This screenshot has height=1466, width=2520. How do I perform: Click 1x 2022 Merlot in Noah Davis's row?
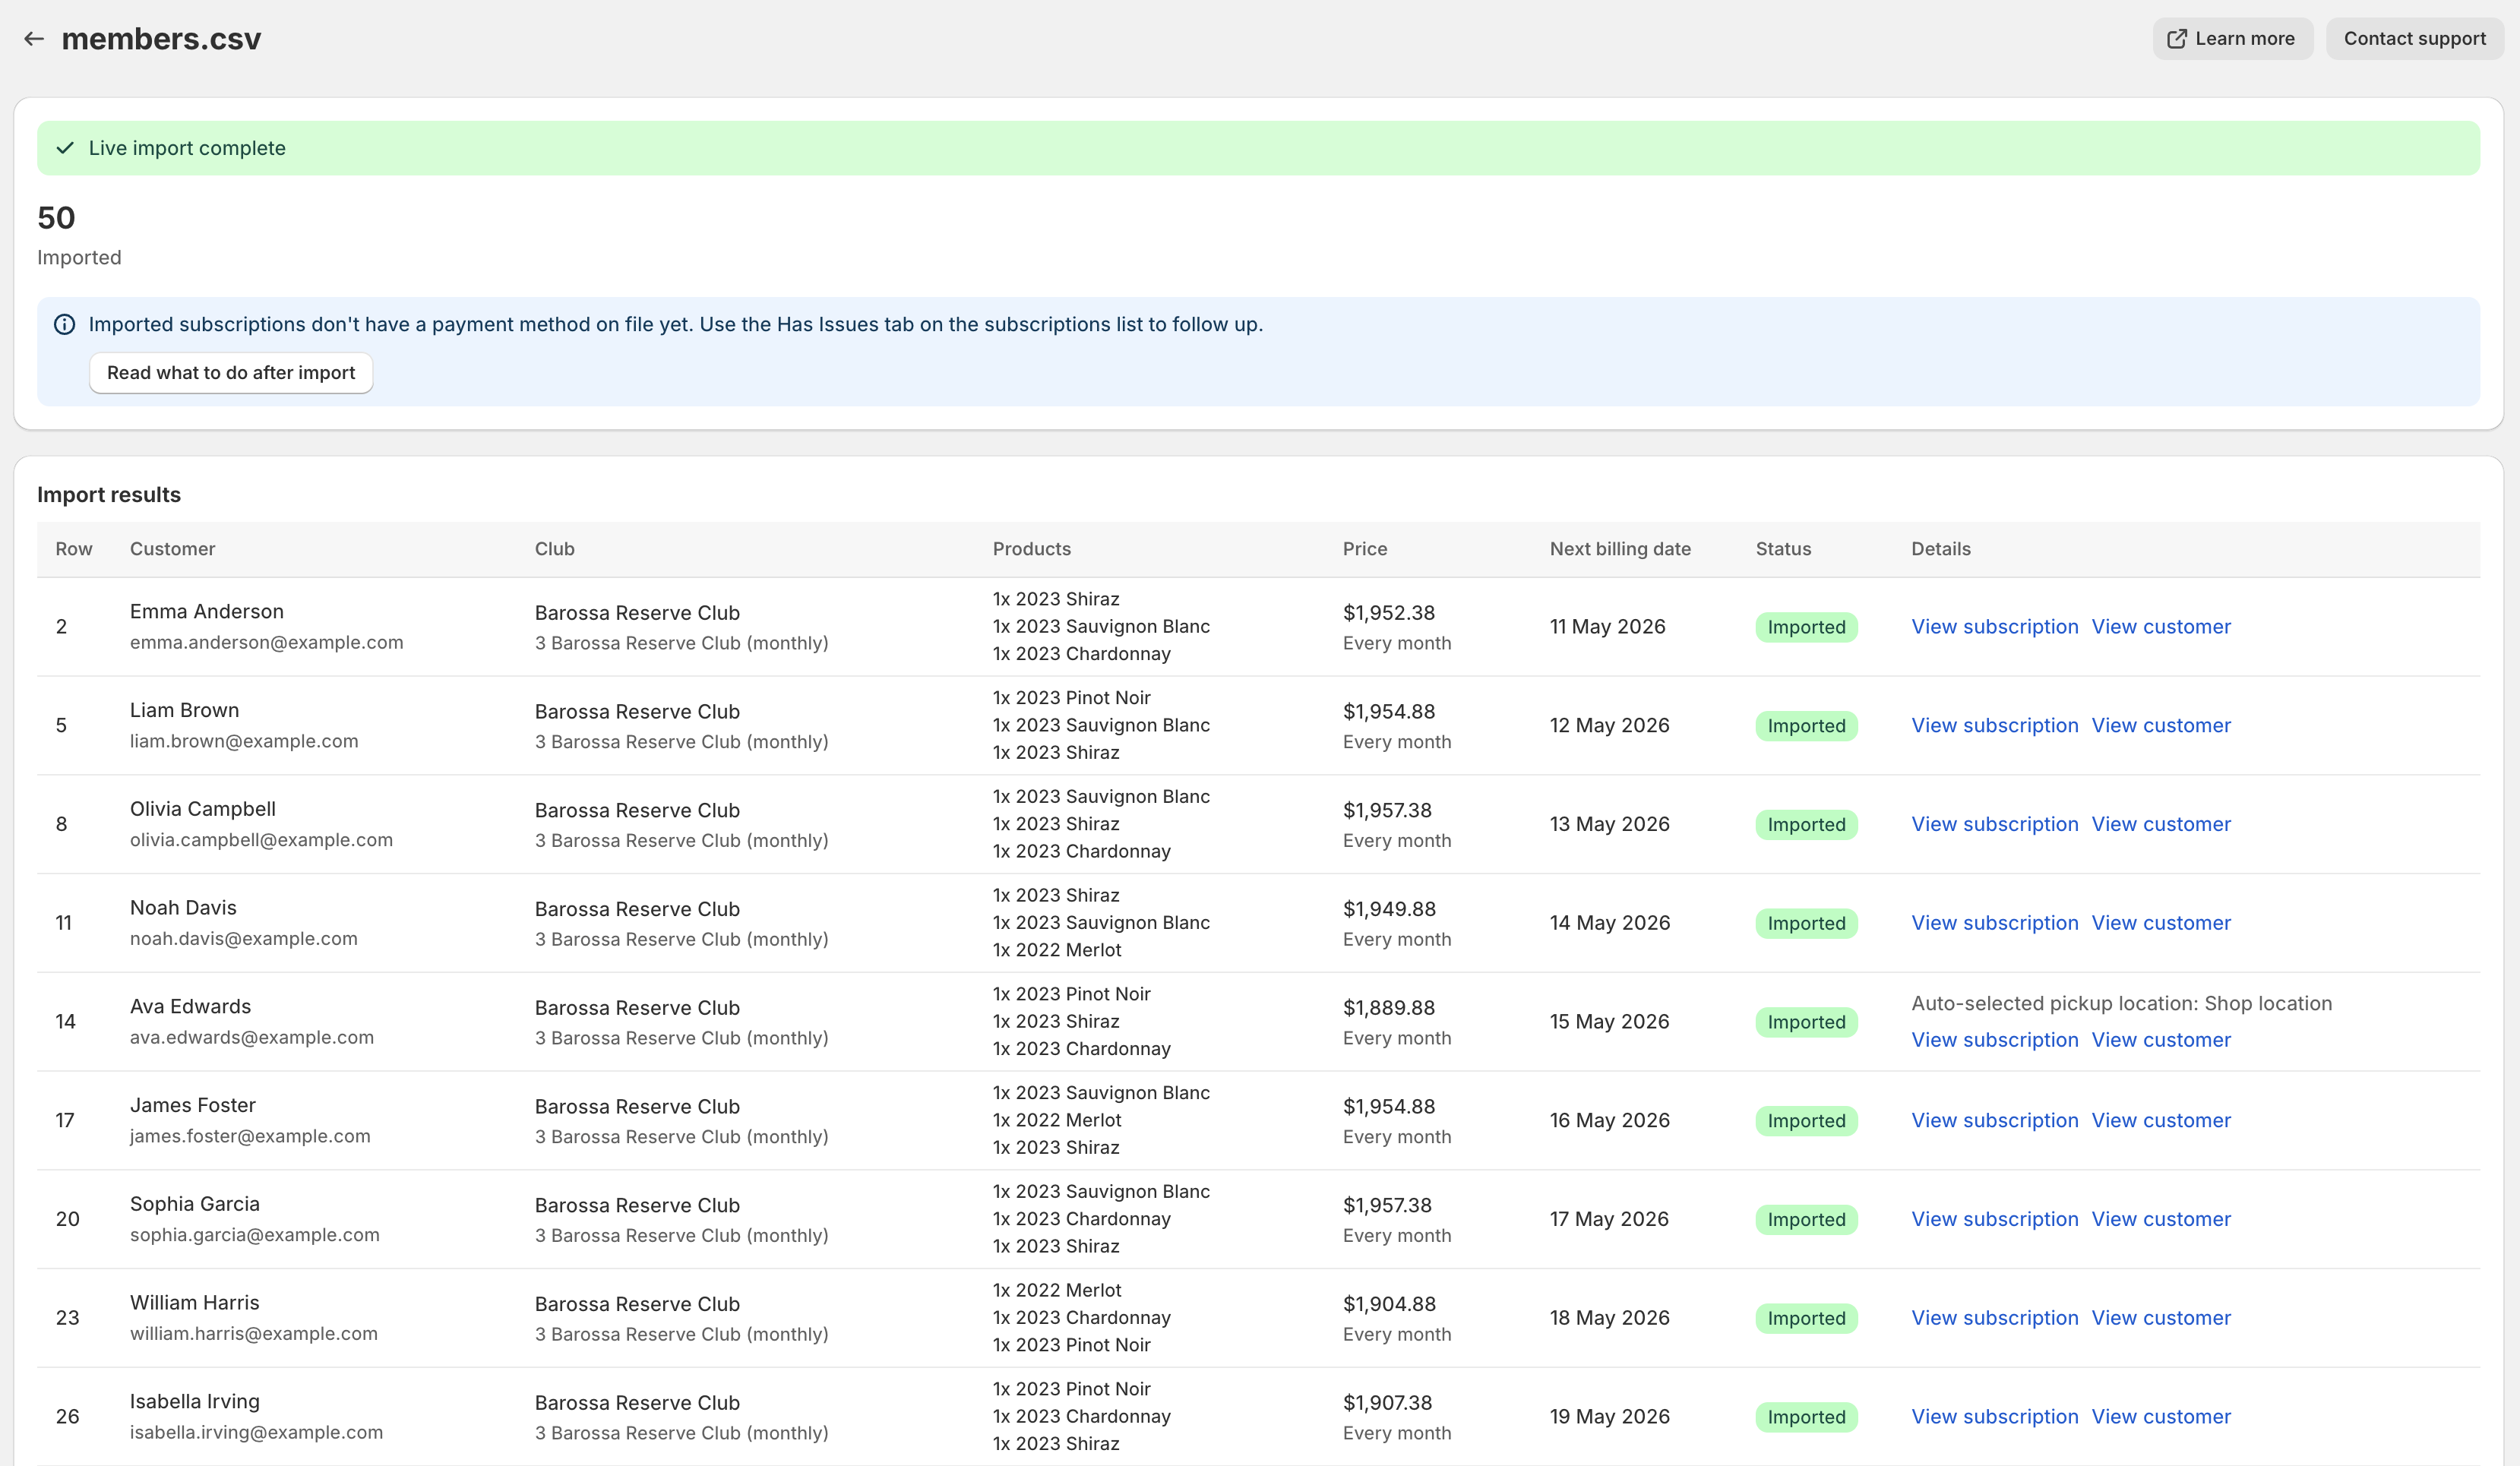pos(1057,950)
